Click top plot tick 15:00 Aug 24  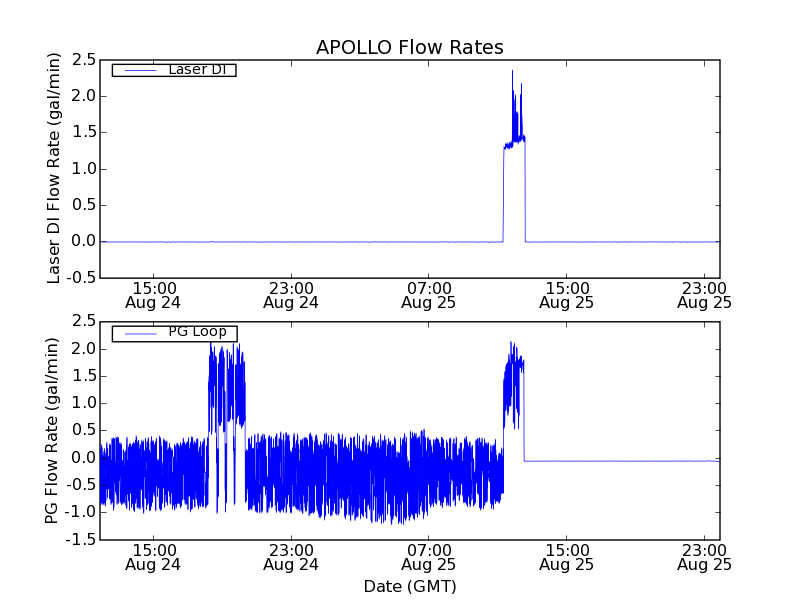[153, 295]
